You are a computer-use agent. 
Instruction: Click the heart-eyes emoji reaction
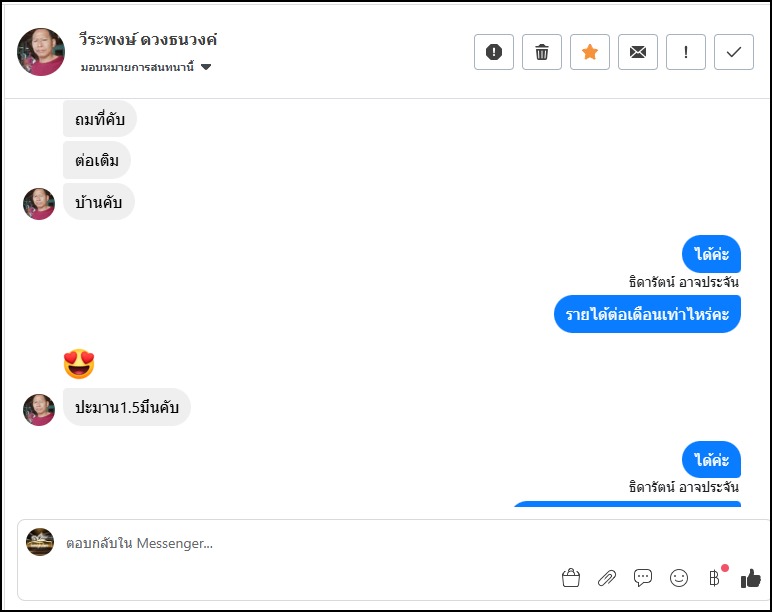tap(79, 363)
